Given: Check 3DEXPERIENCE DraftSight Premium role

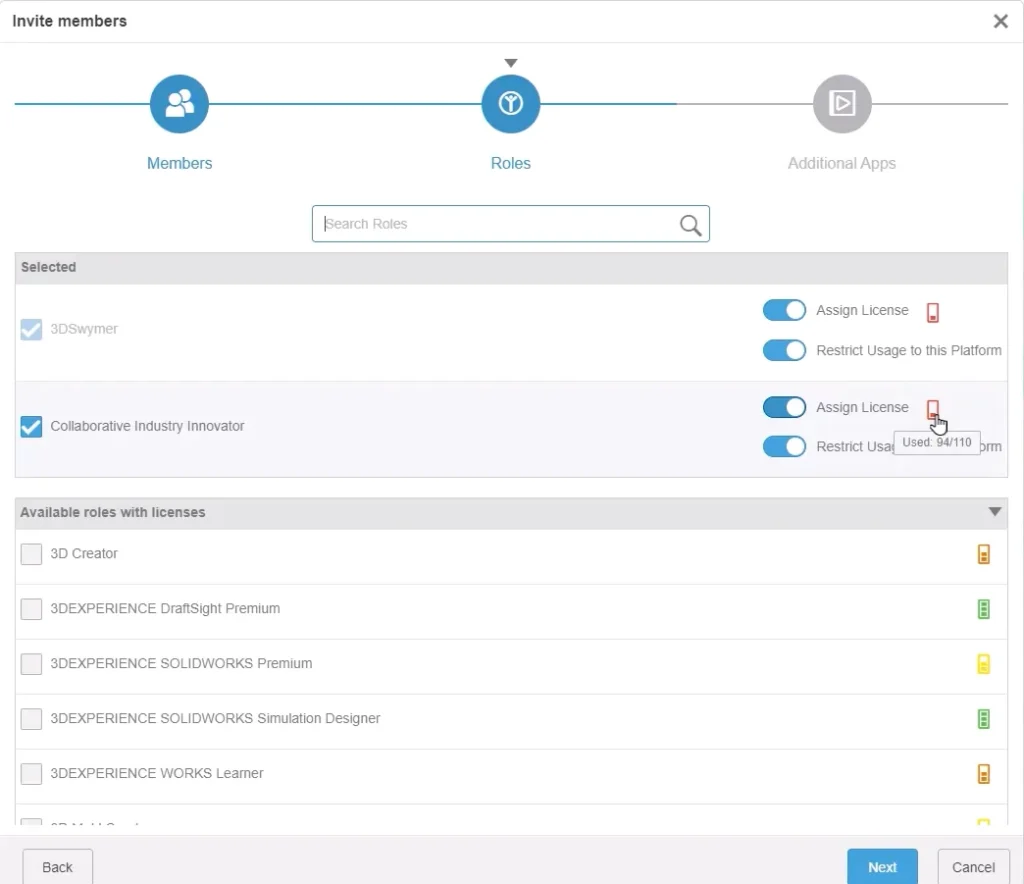Looking at the screenshot, I should [x=31, y=608].
